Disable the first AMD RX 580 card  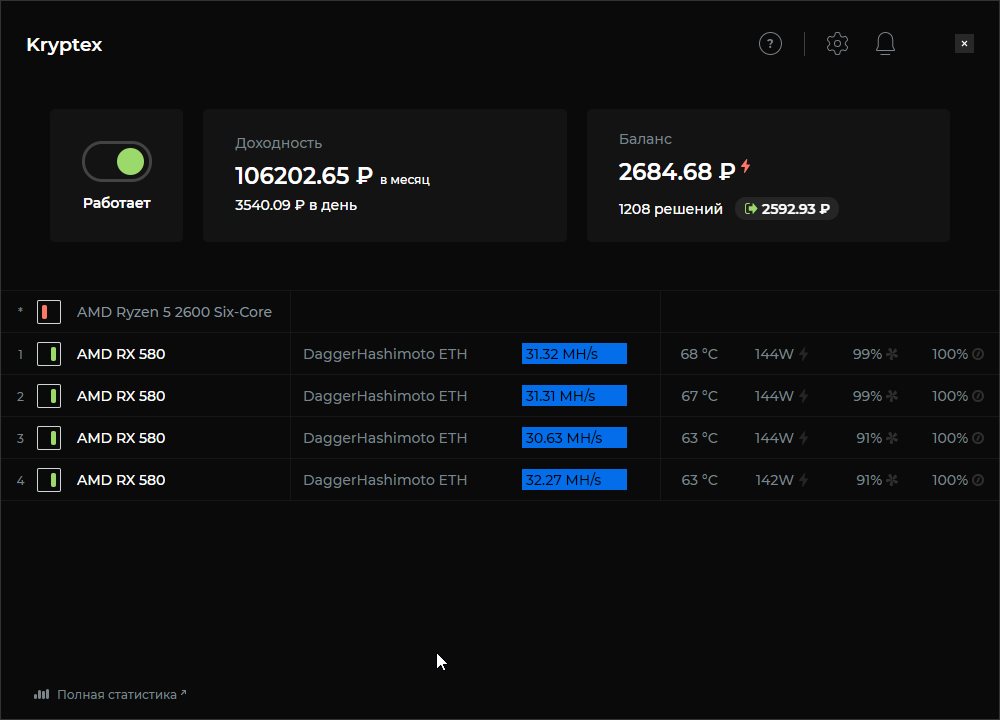point(49,354)
